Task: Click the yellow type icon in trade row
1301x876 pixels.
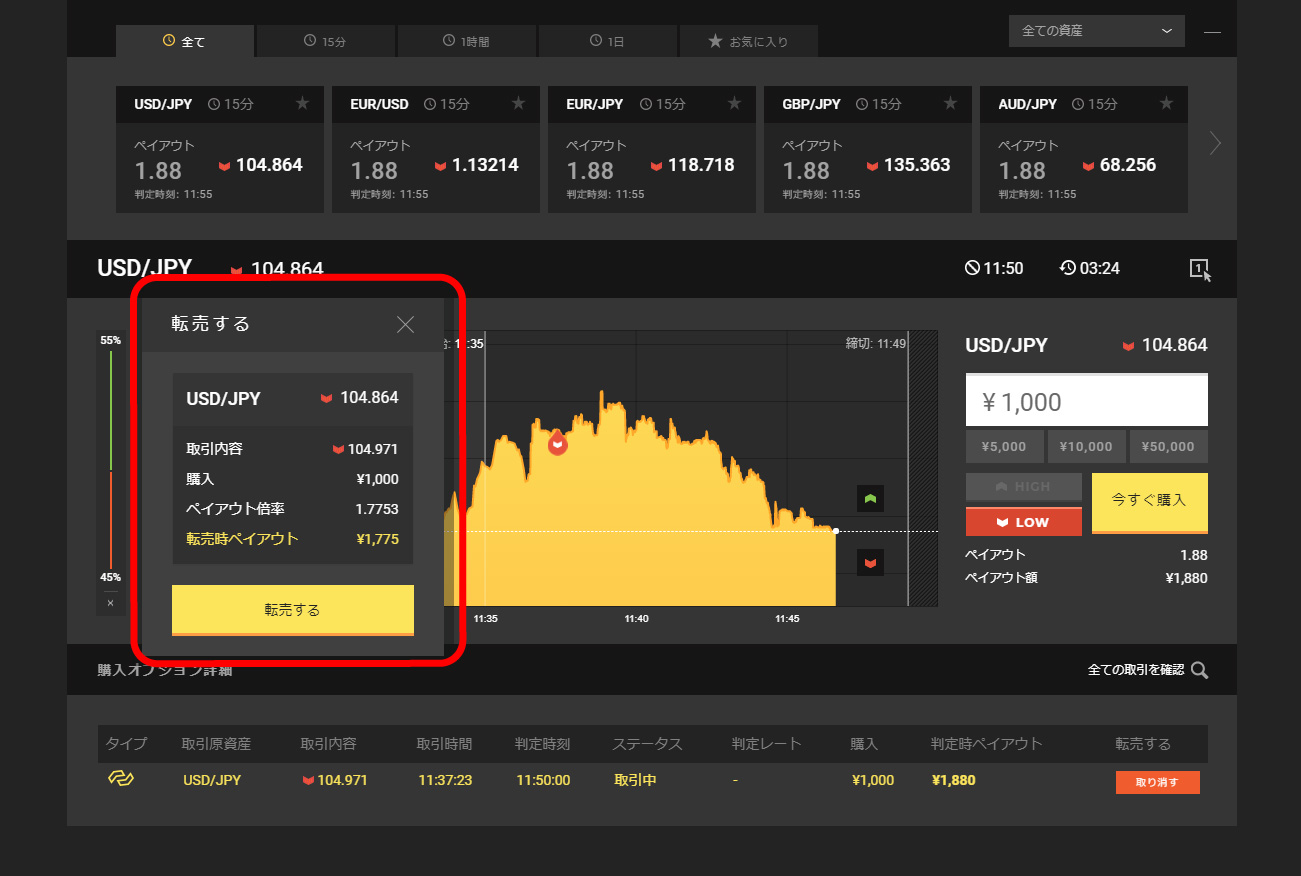Action: tap(121, 779)
